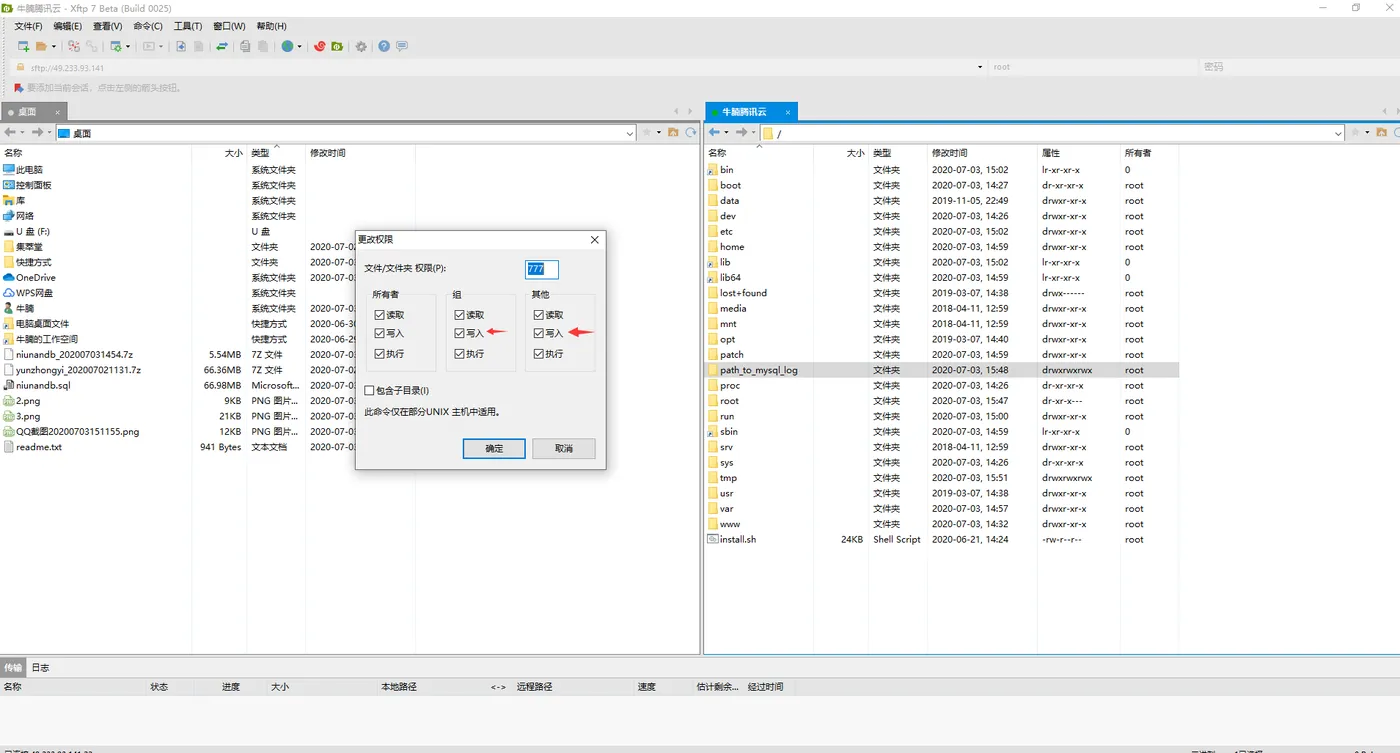Expand the remote path / dropdown
Viewport: 1400px width, 753px height.
pos(1338,133)
